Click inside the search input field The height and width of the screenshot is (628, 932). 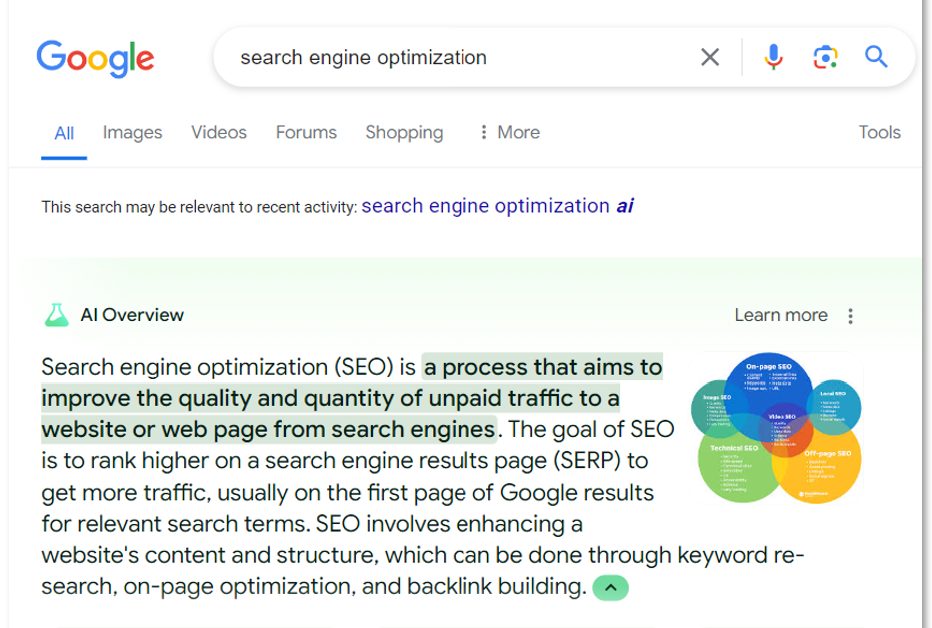point(450,58)
